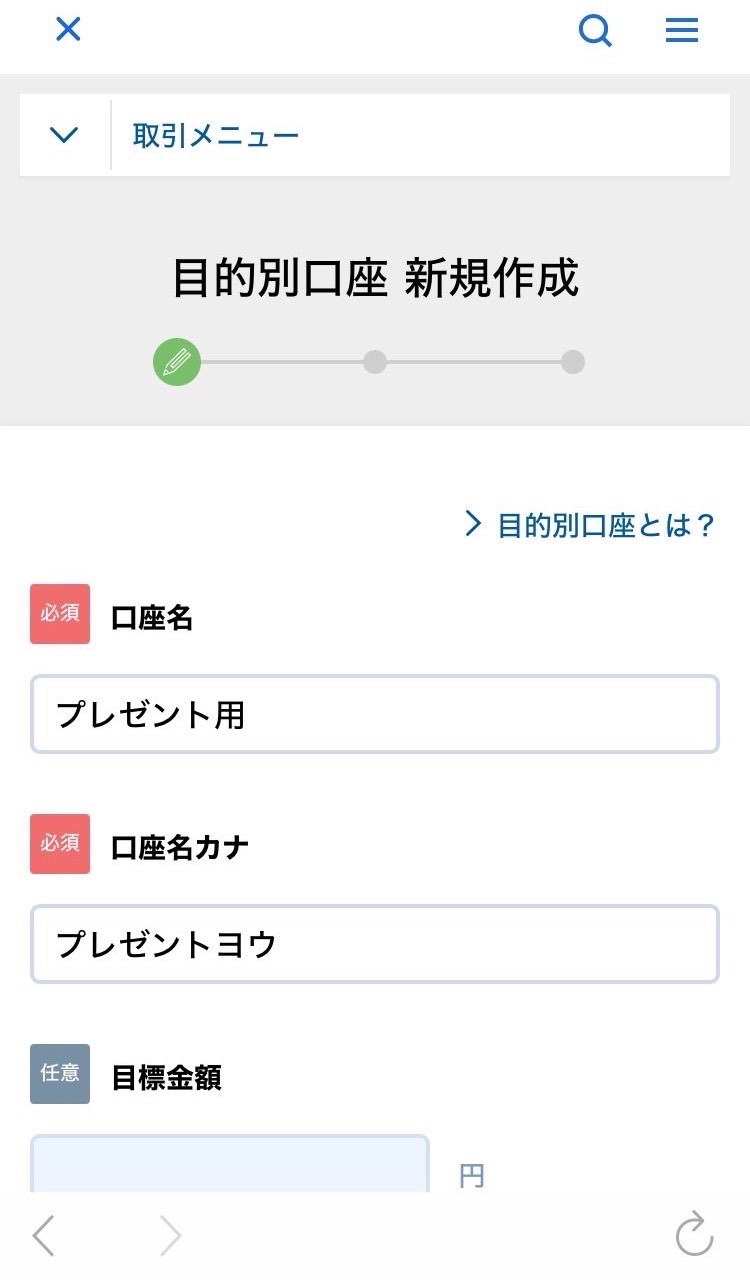Image resolution: width=750 pixels, height=1280 pixels.
Task: Go back with the browser back arrow
Action: point(43,1237)
